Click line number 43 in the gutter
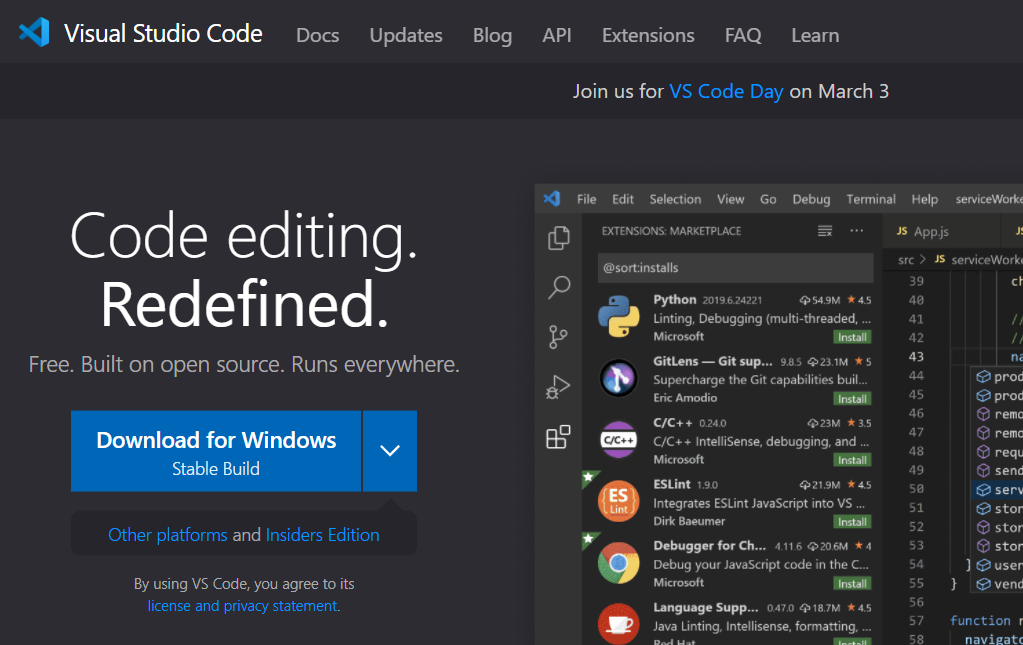The width and height of the screenshot is (1023, 645). [x=916, y=357]
